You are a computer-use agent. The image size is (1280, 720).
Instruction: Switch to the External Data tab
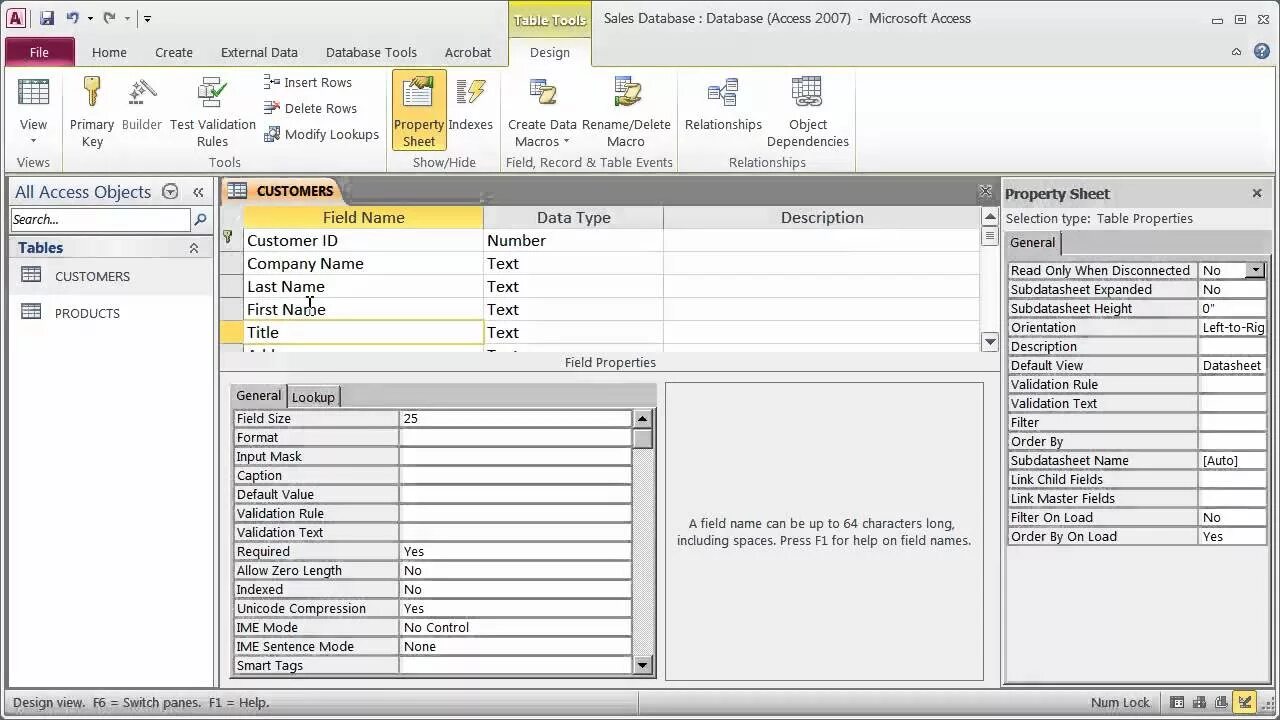click(x=259, y=52)
